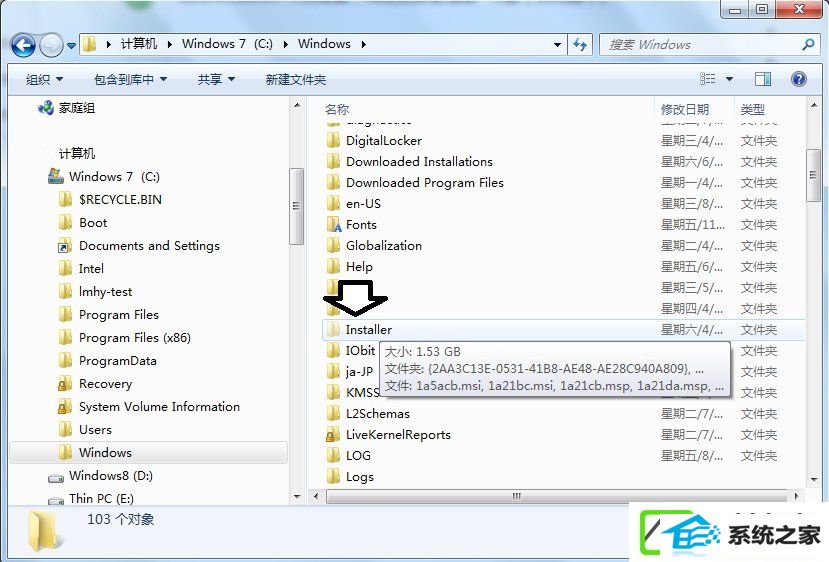The image size is (829, 562).
Task: Click the Globalization folder icon
Action: point(333,246)
